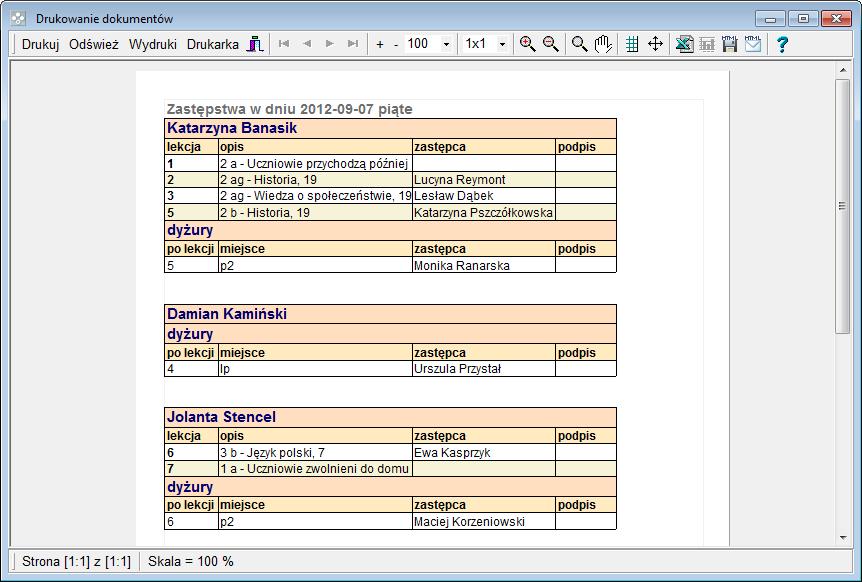Viewport: 862px width, 582px height.
Task: Click the 'Drukowanie dokumentów' window title
Action: pos(104,19)
